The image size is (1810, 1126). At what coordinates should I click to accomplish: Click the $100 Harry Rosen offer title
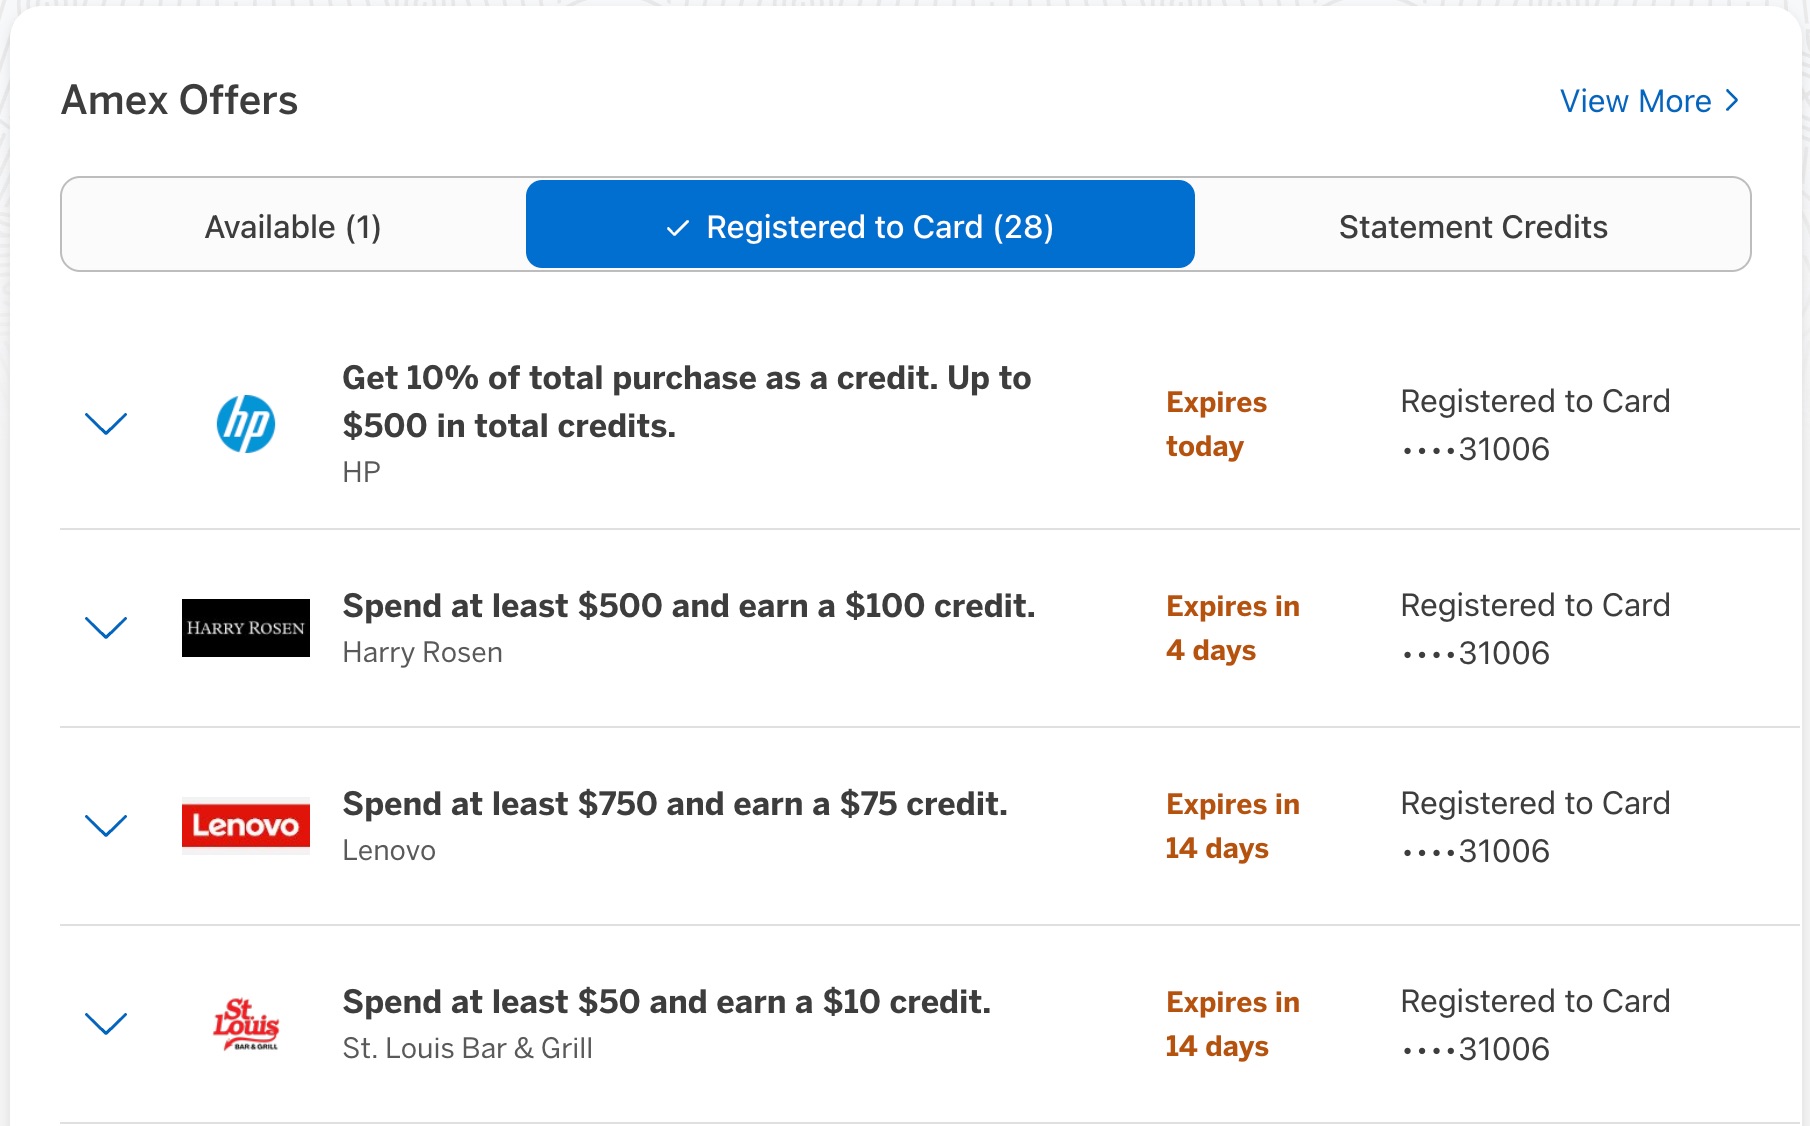click(688, 605)
